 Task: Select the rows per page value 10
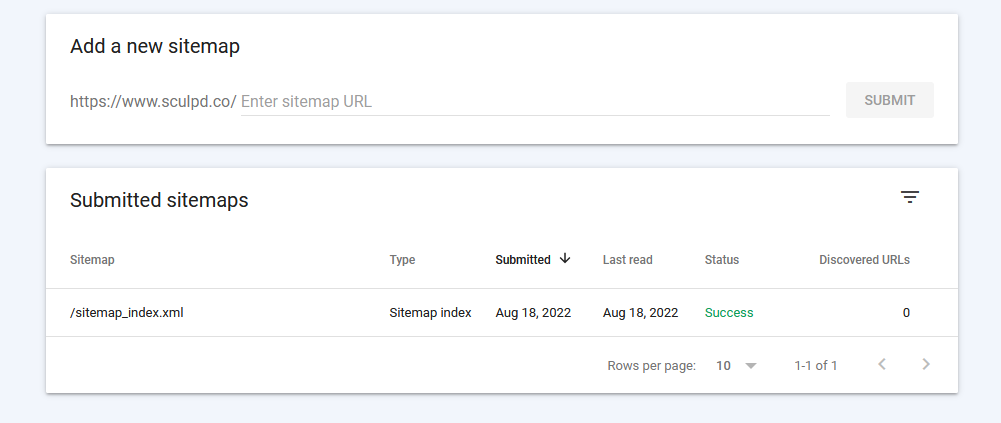coord(723,366)
